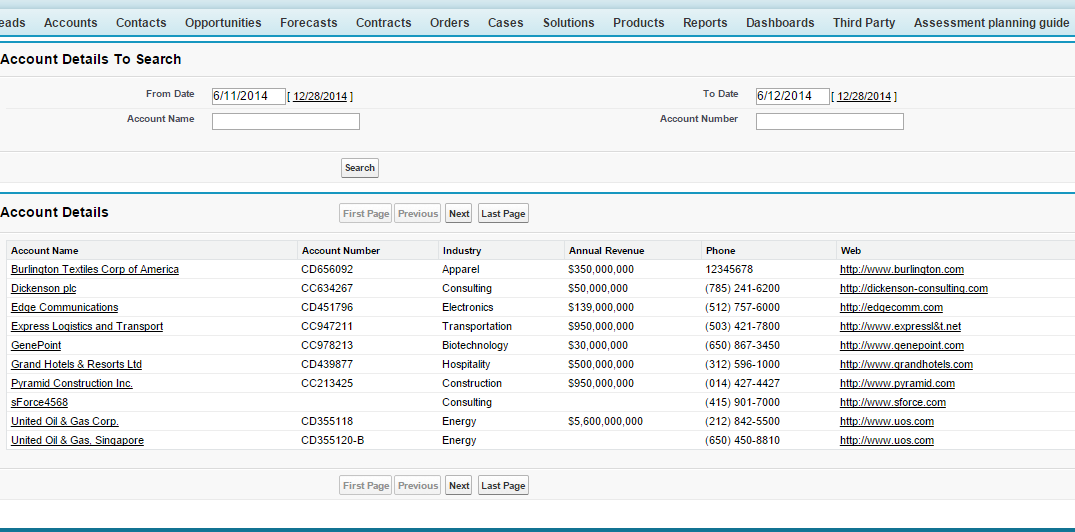1075x532 pixels.
Task: Switch to the Solutions tab
Action: pyautogui.click(x=568, y=23)
